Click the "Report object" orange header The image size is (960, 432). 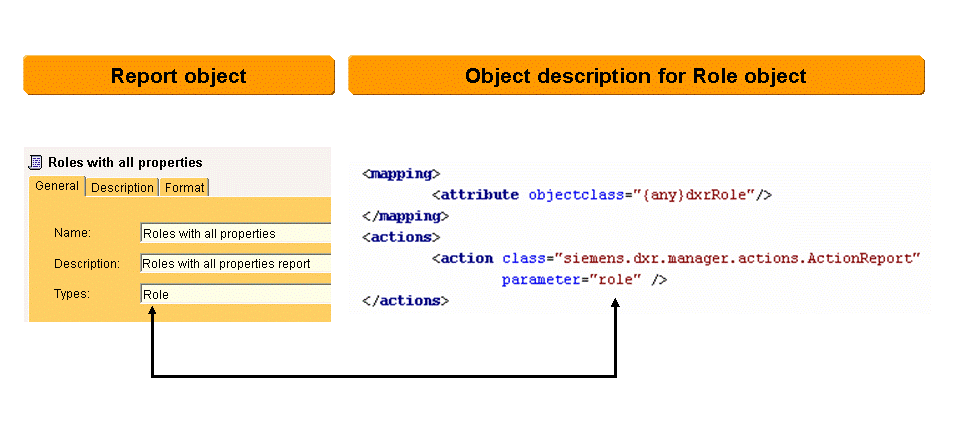[178, 76]
